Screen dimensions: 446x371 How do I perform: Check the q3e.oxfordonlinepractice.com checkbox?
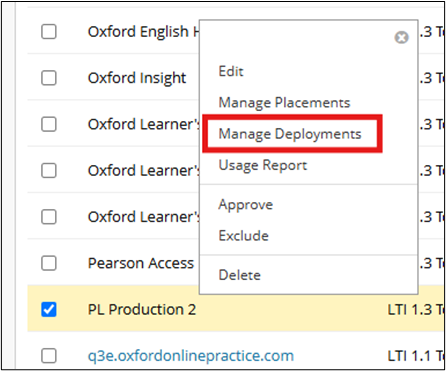point(49,356)
